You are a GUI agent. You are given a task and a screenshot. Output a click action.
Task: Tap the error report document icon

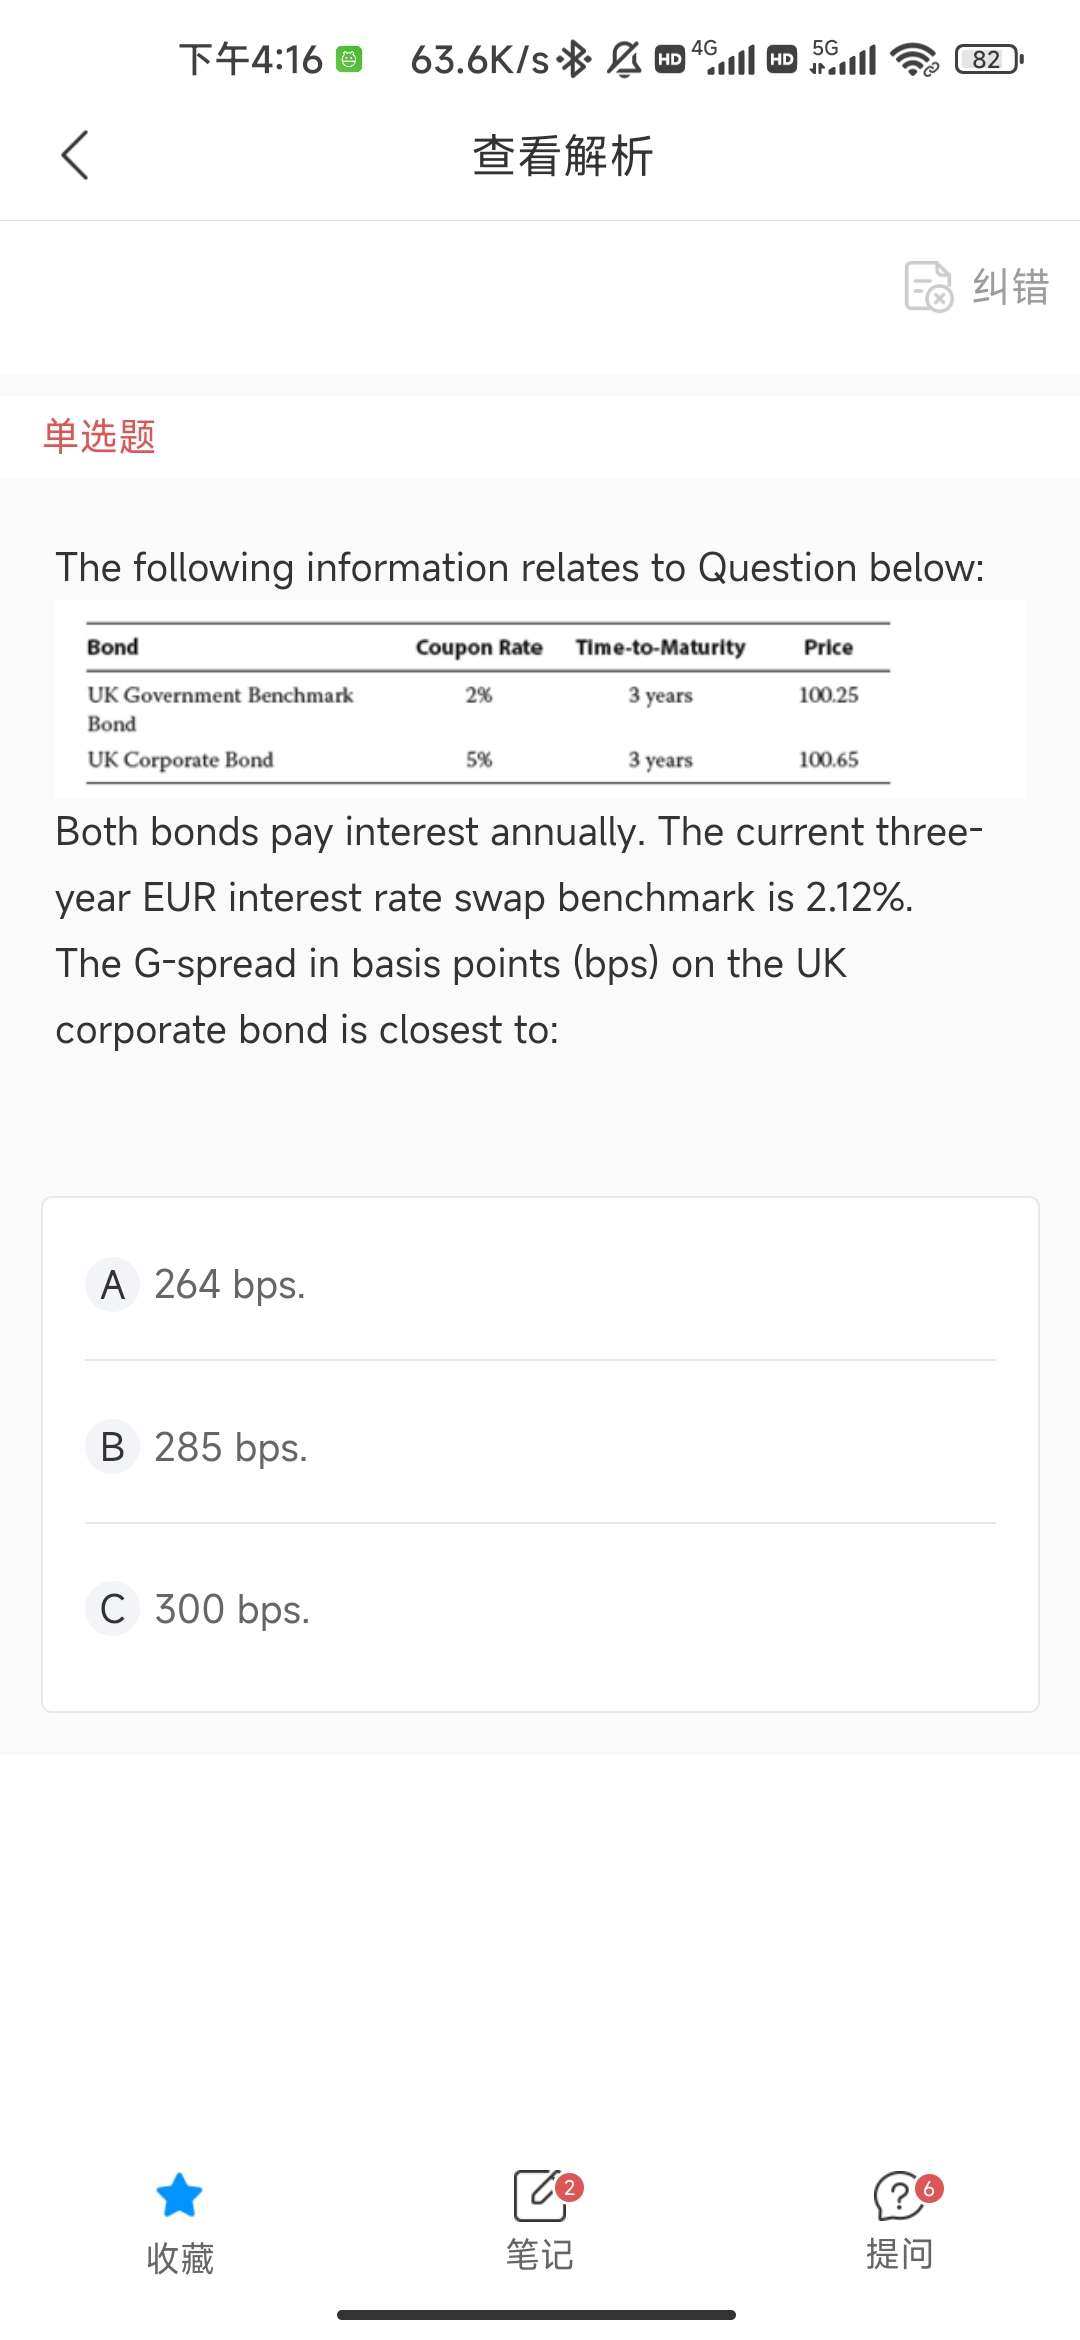(x=928, y=287)
